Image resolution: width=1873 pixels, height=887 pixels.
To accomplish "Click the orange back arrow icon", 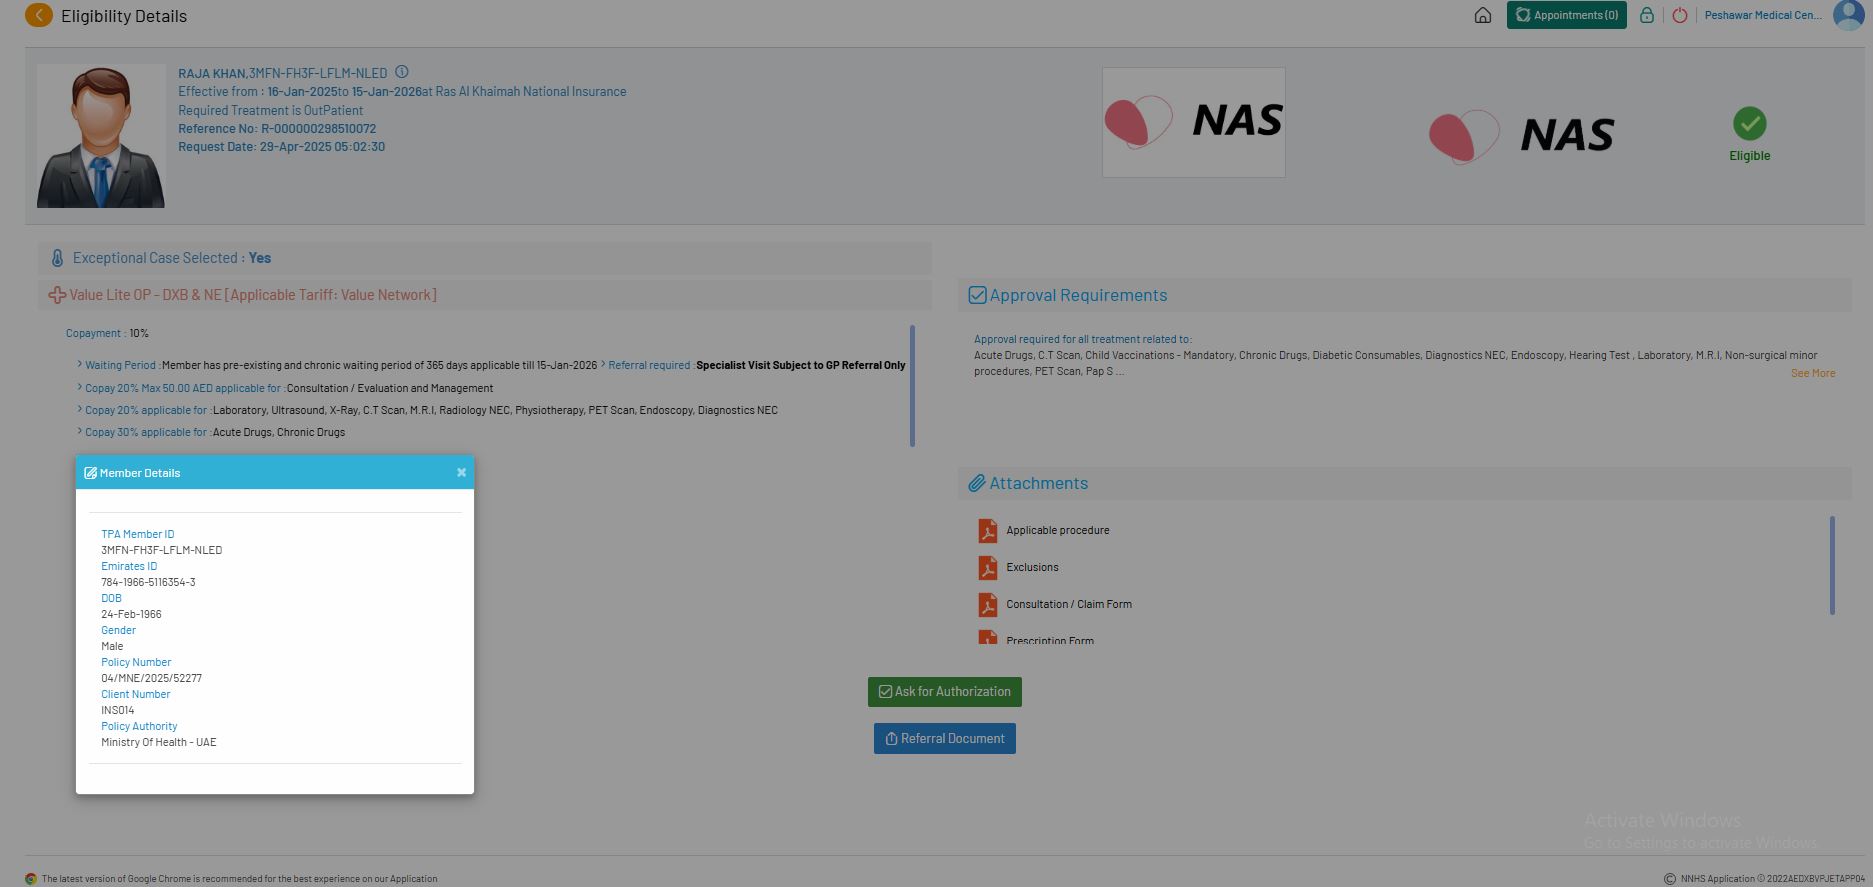I will pyautogui.click(x=38, y=15).
